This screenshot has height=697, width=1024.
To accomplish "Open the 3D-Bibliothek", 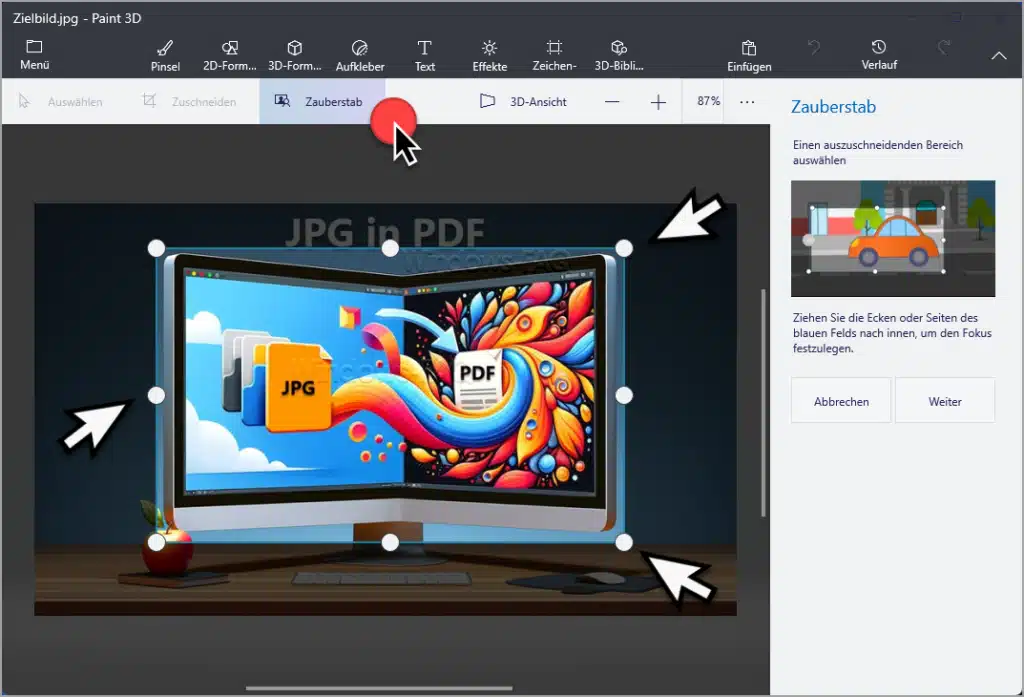I will tap(618, 55).
